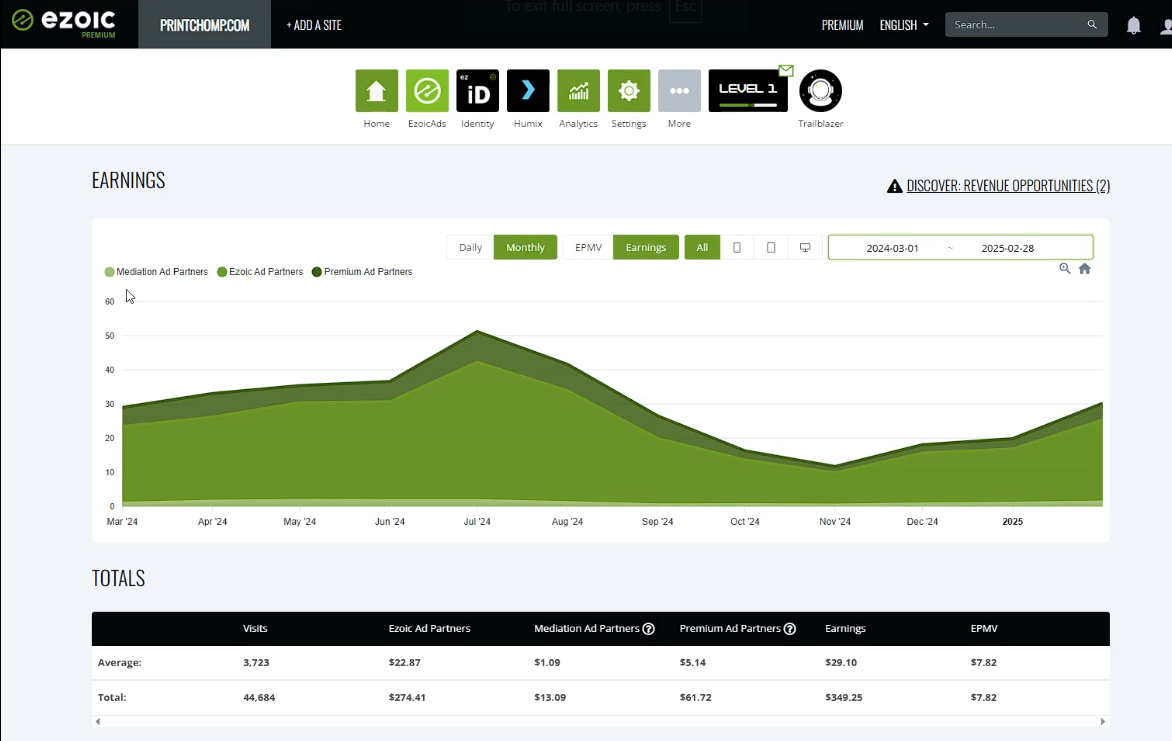
Task: Click the Ezoic Ad Partners column header
Action: point(430,629)
